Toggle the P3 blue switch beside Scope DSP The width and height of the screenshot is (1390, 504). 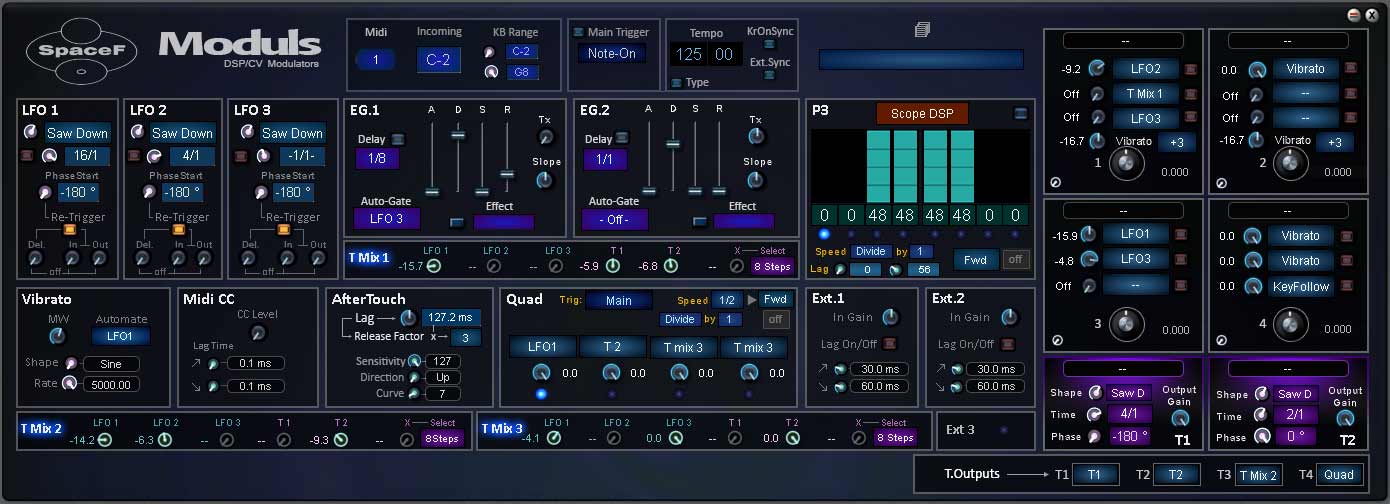1020,113
